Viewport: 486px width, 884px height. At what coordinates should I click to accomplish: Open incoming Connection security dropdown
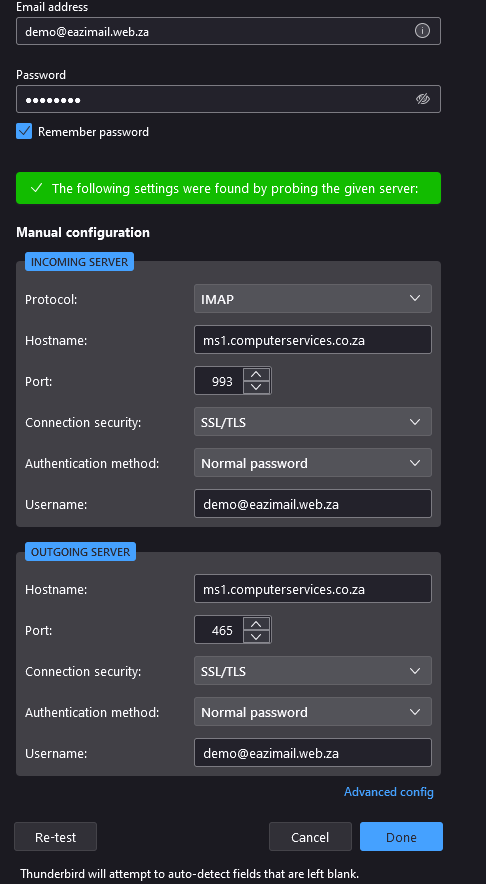pos(313,422)
